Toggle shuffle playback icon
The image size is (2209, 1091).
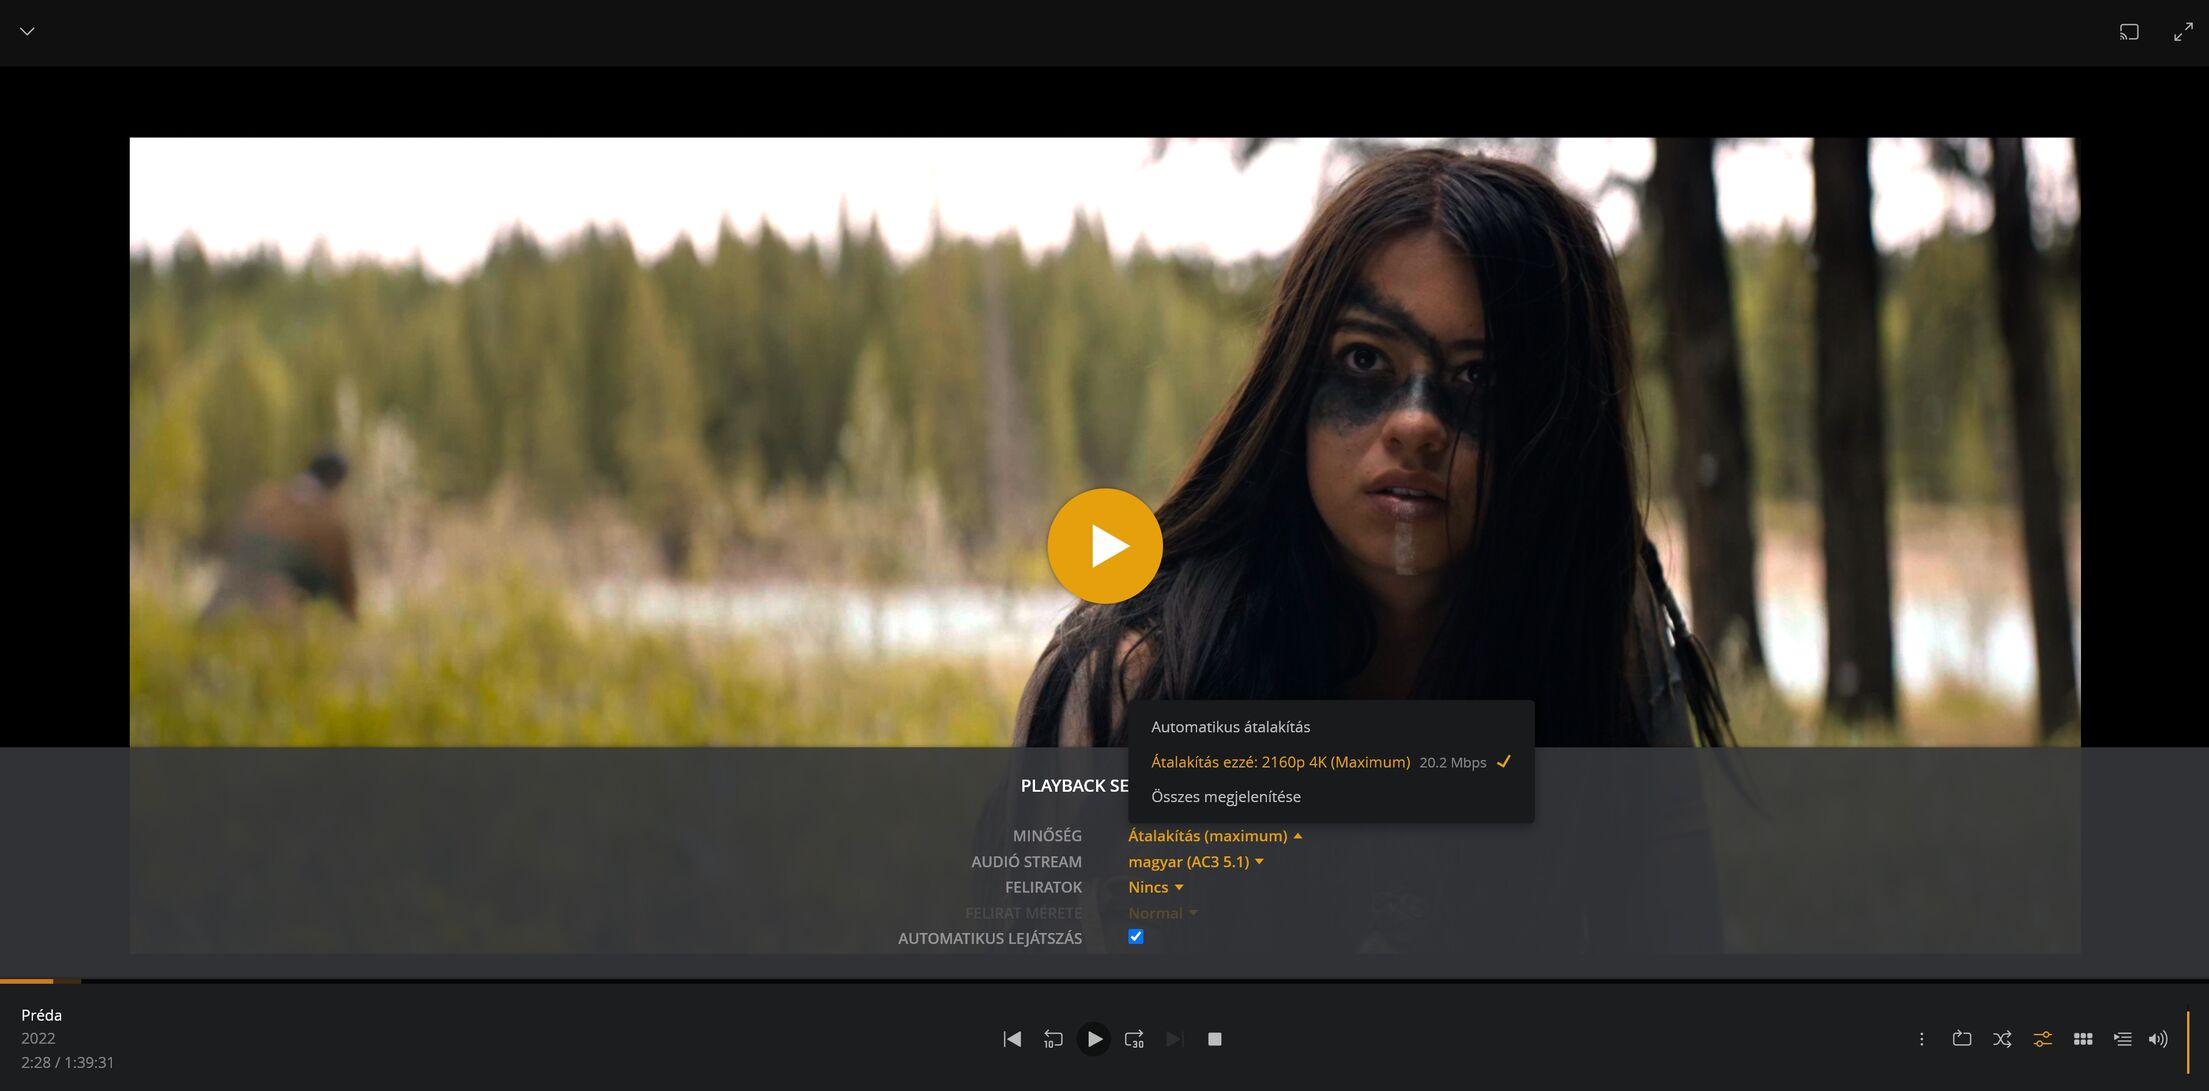point(2002,1039)
